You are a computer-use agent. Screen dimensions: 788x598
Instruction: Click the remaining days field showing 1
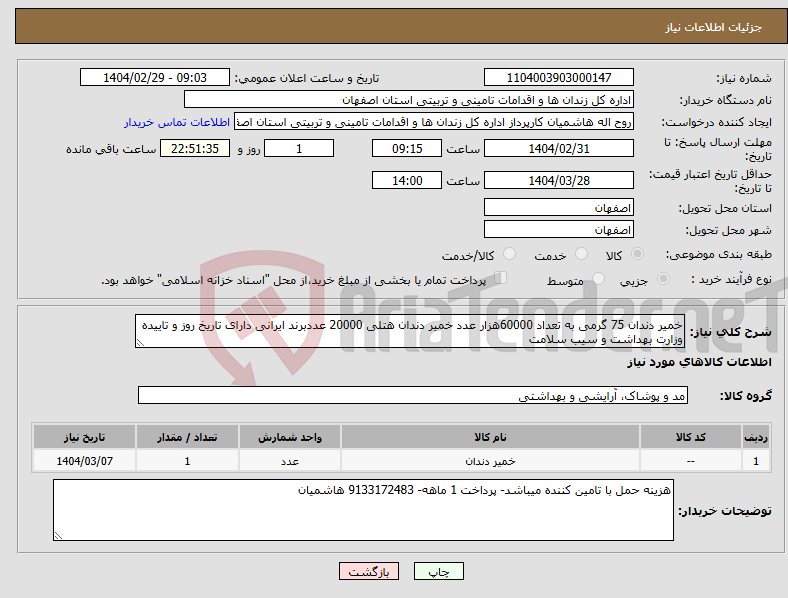coord(299,148)
